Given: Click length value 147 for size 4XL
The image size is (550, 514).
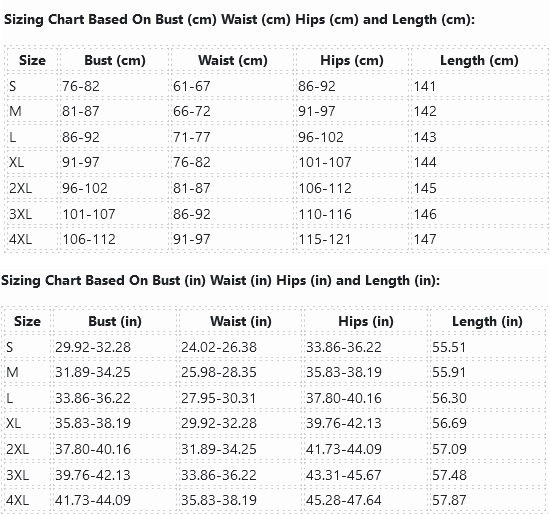Looking at the screenshot, I should pyautogui.click(x=425, y=239).
